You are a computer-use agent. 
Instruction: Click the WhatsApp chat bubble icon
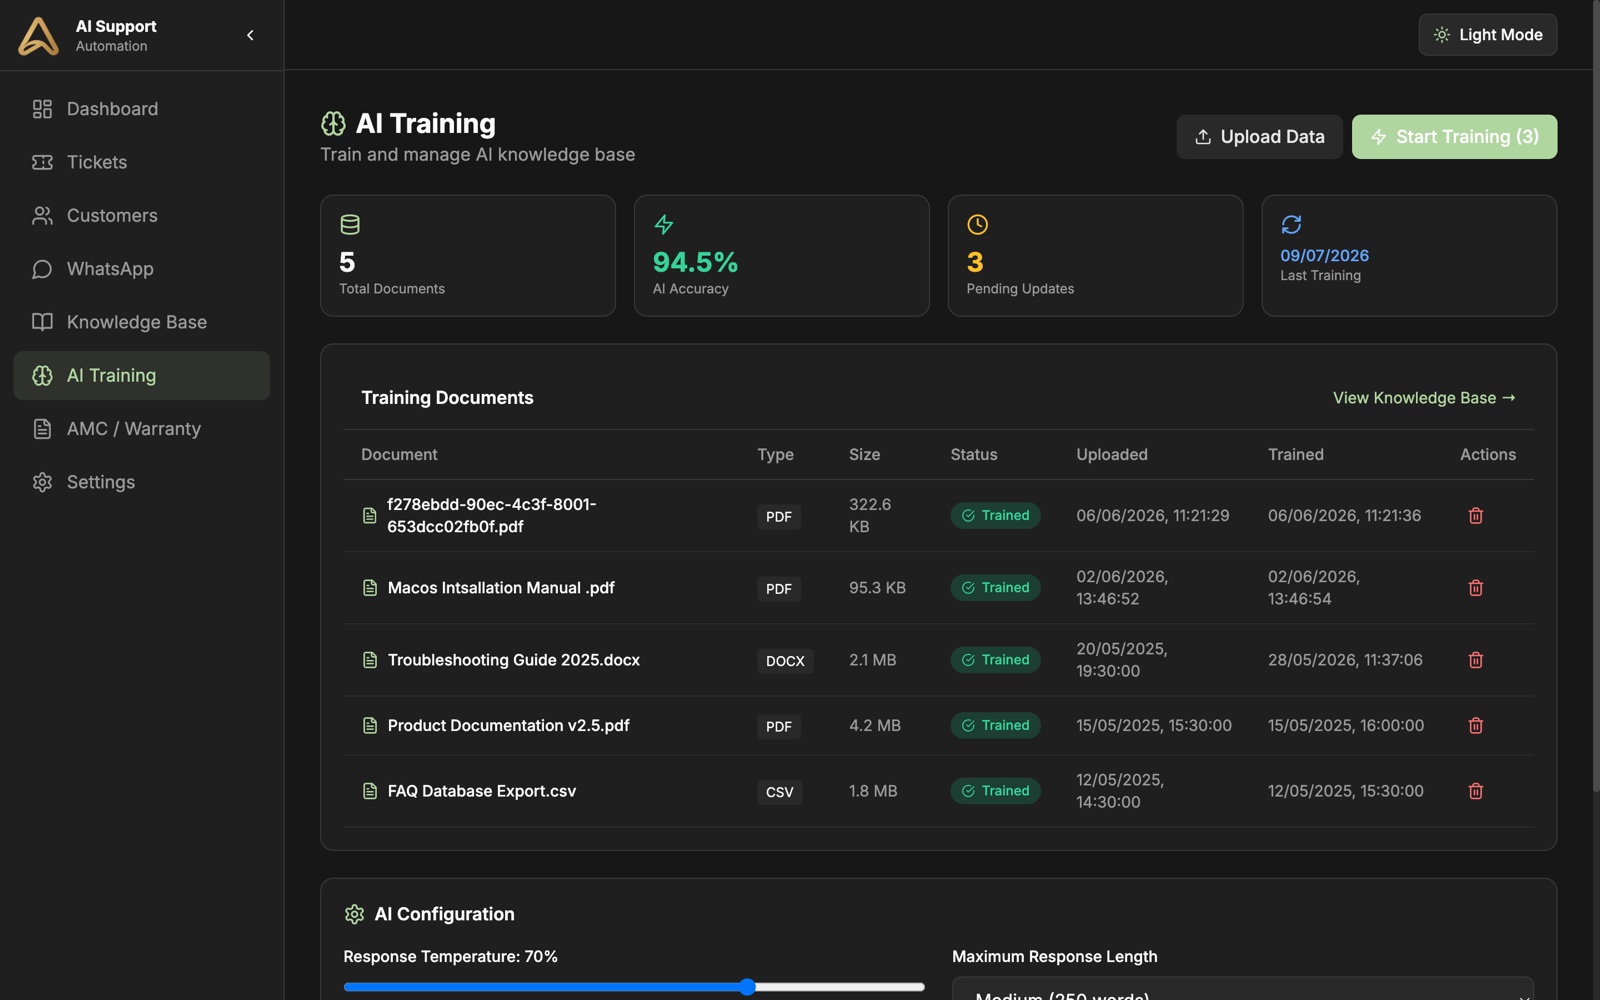pos(42,269)
